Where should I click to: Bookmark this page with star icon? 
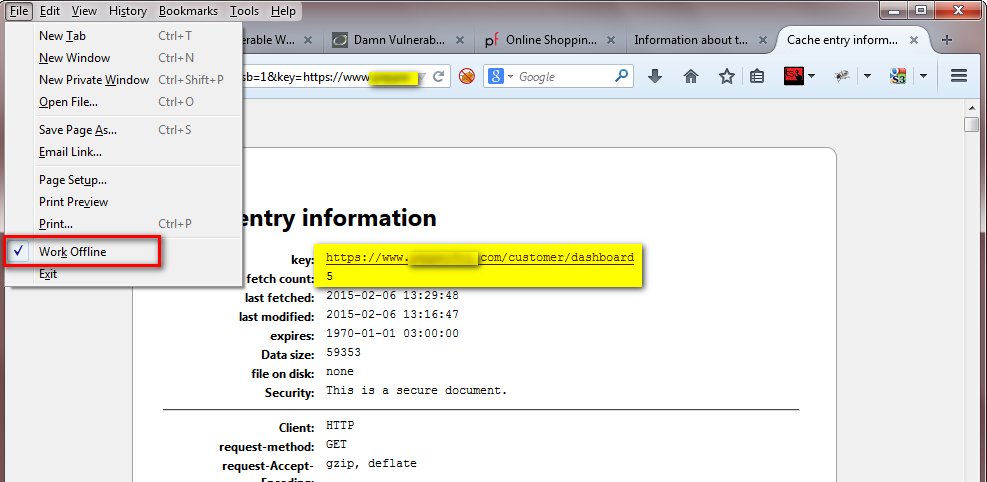727,76
